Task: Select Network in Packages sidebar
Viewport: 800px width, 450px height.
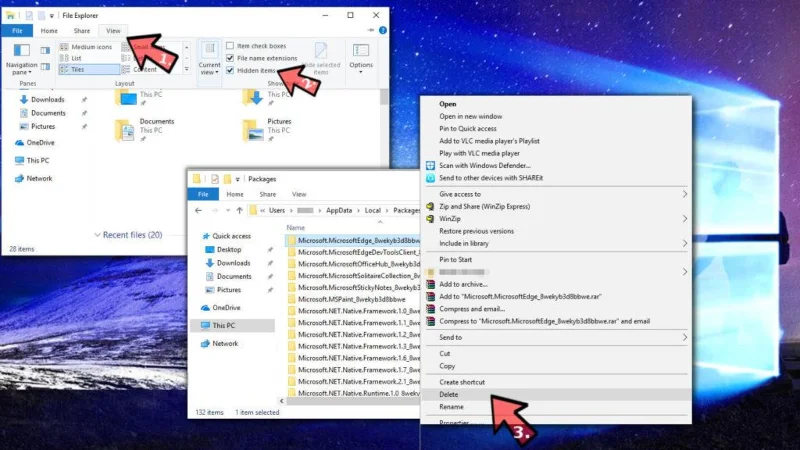Action: [219, 343]
